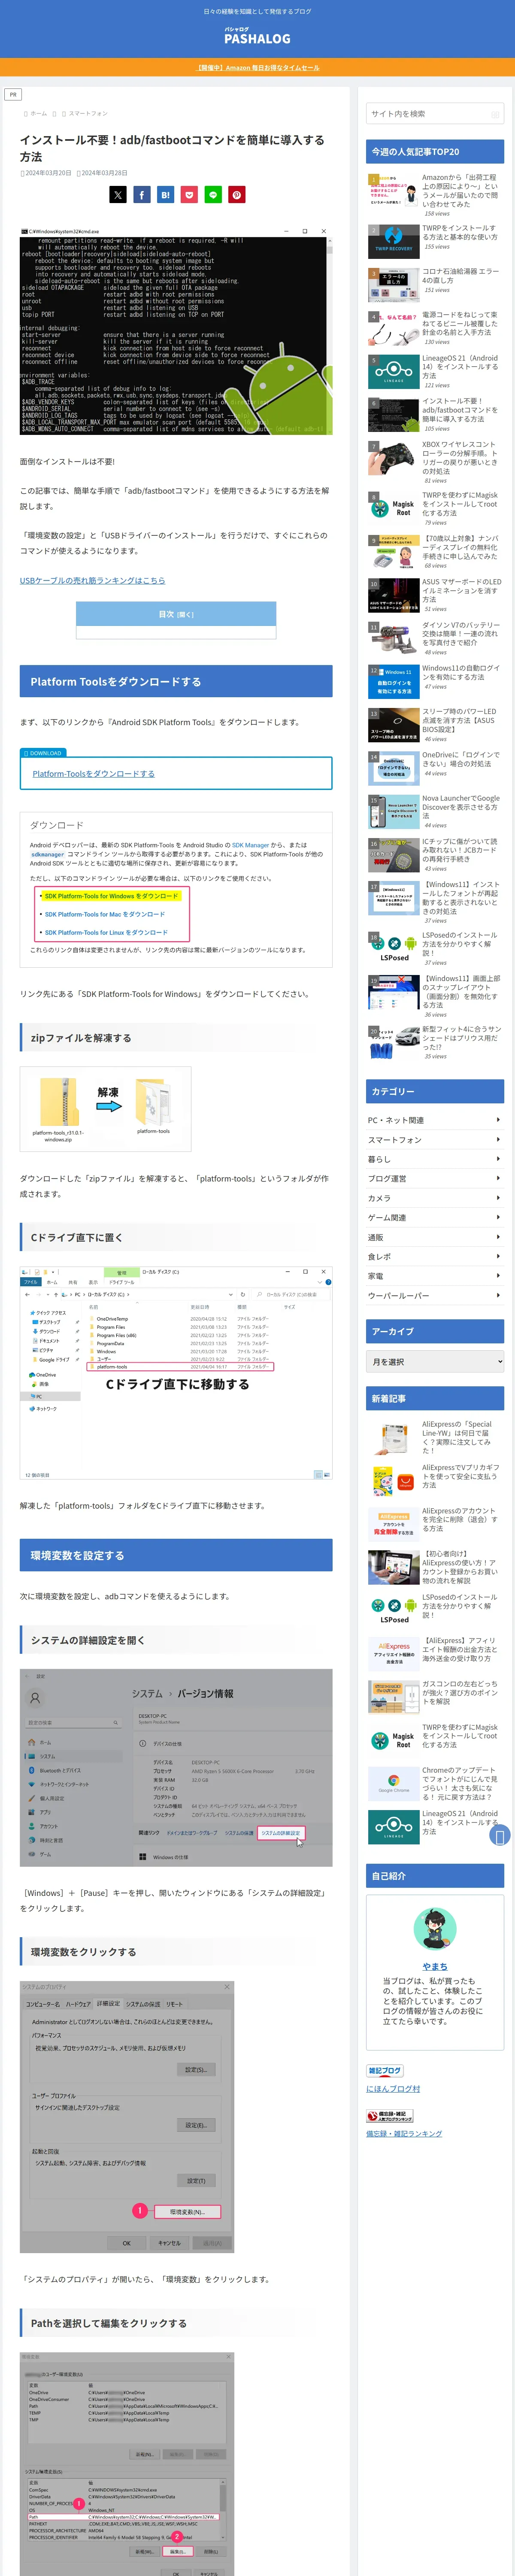The image size is (515, 2576).
Task: Expand the ウーパールーパー category arrow
Action: (498, 1295)
